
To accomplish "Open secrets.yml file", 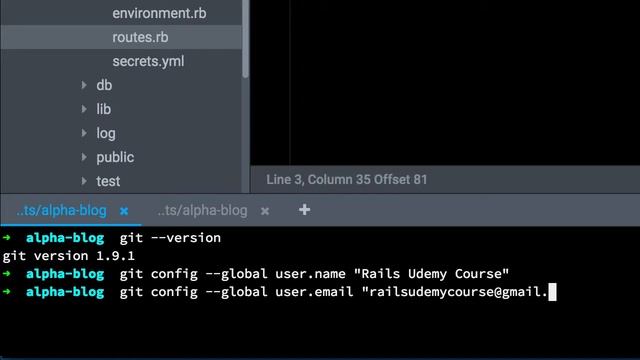I will [x=148, y=61].
